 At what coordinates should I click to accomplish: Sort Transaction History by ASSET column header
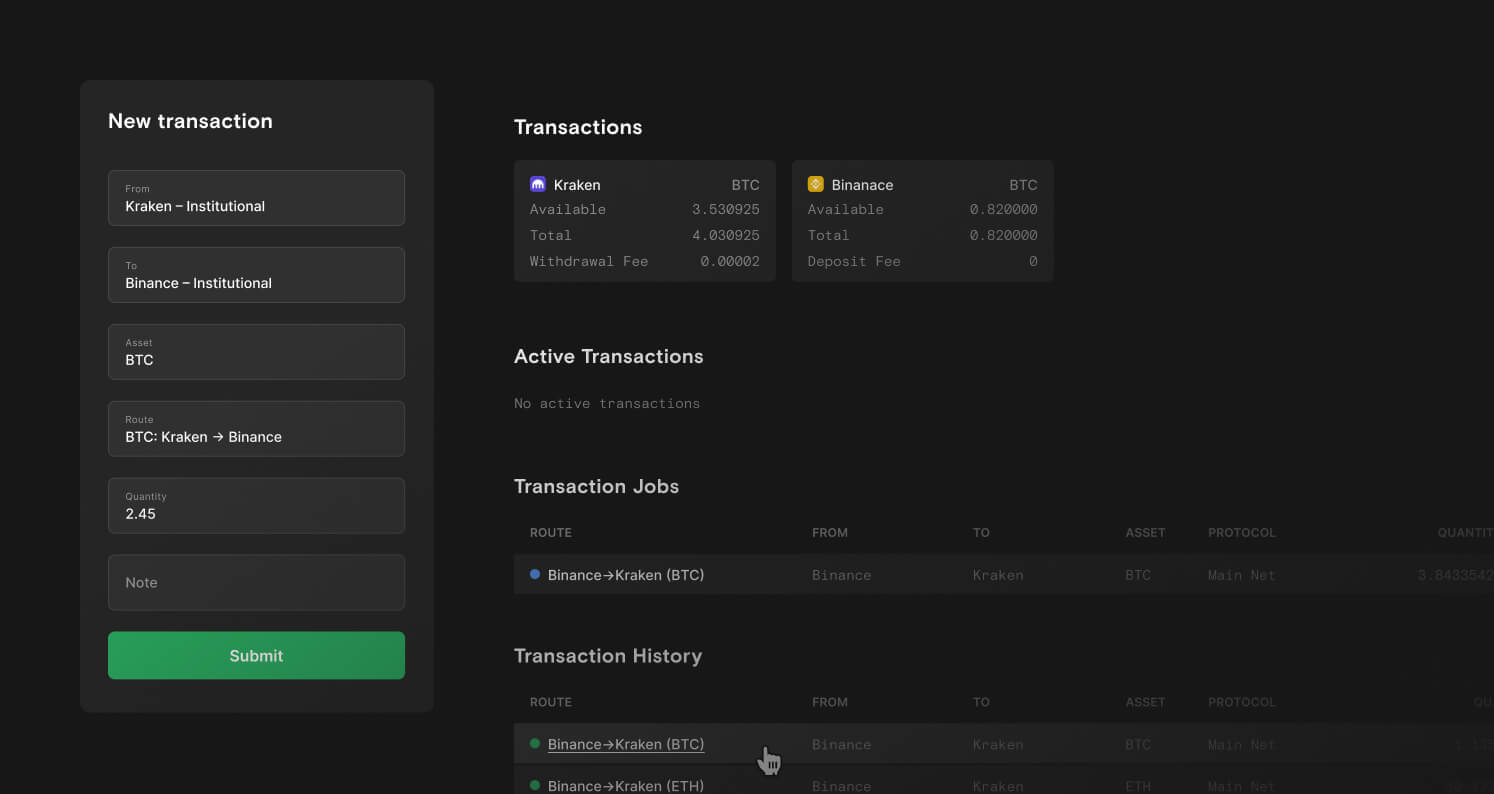coord(1145,702)
